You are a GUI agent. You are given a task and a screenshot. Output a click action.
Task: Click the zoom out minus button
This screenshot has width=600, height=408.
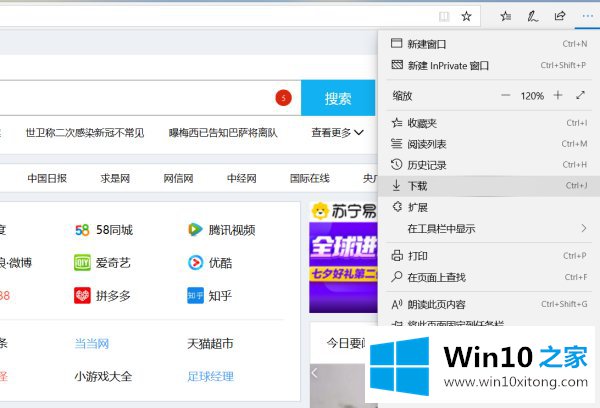click(505, 95)
